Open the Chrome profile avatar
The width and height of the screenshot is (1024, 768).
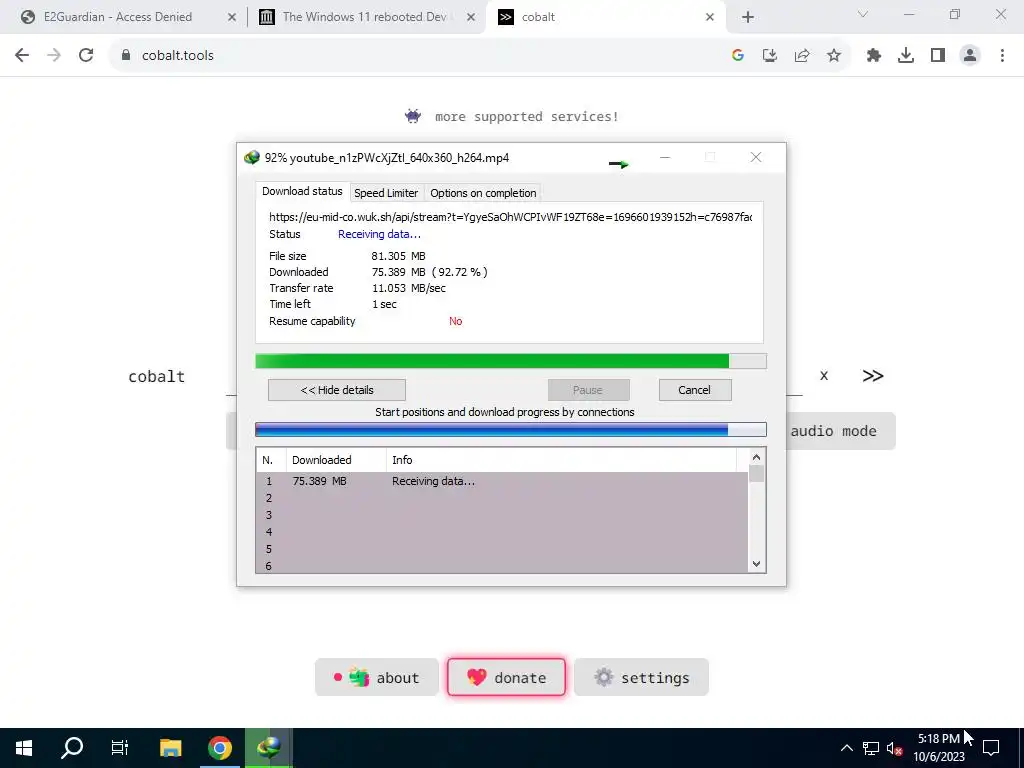click(x=970, y=56)
